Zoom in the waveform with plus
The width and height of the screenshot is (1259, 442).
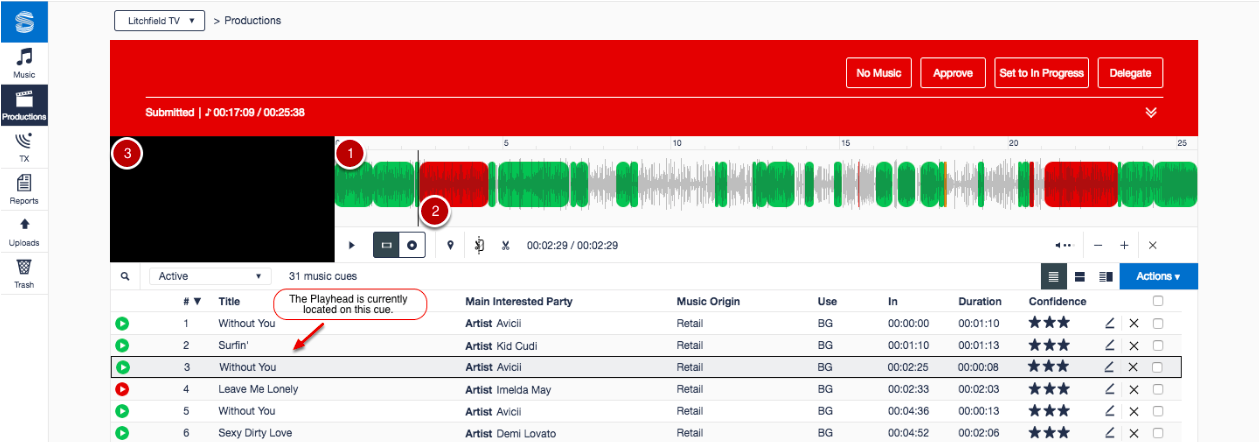click(1124, 245)
